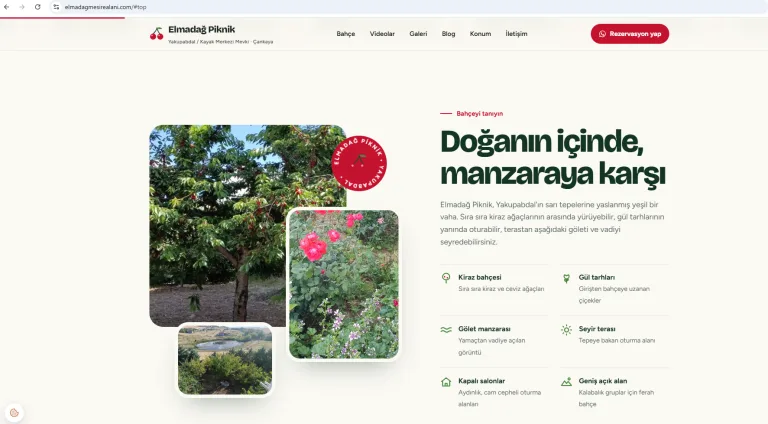Click the "Gölet manzarası" feature title
This screenshot has width=768, height=424.
pos(484,329)
